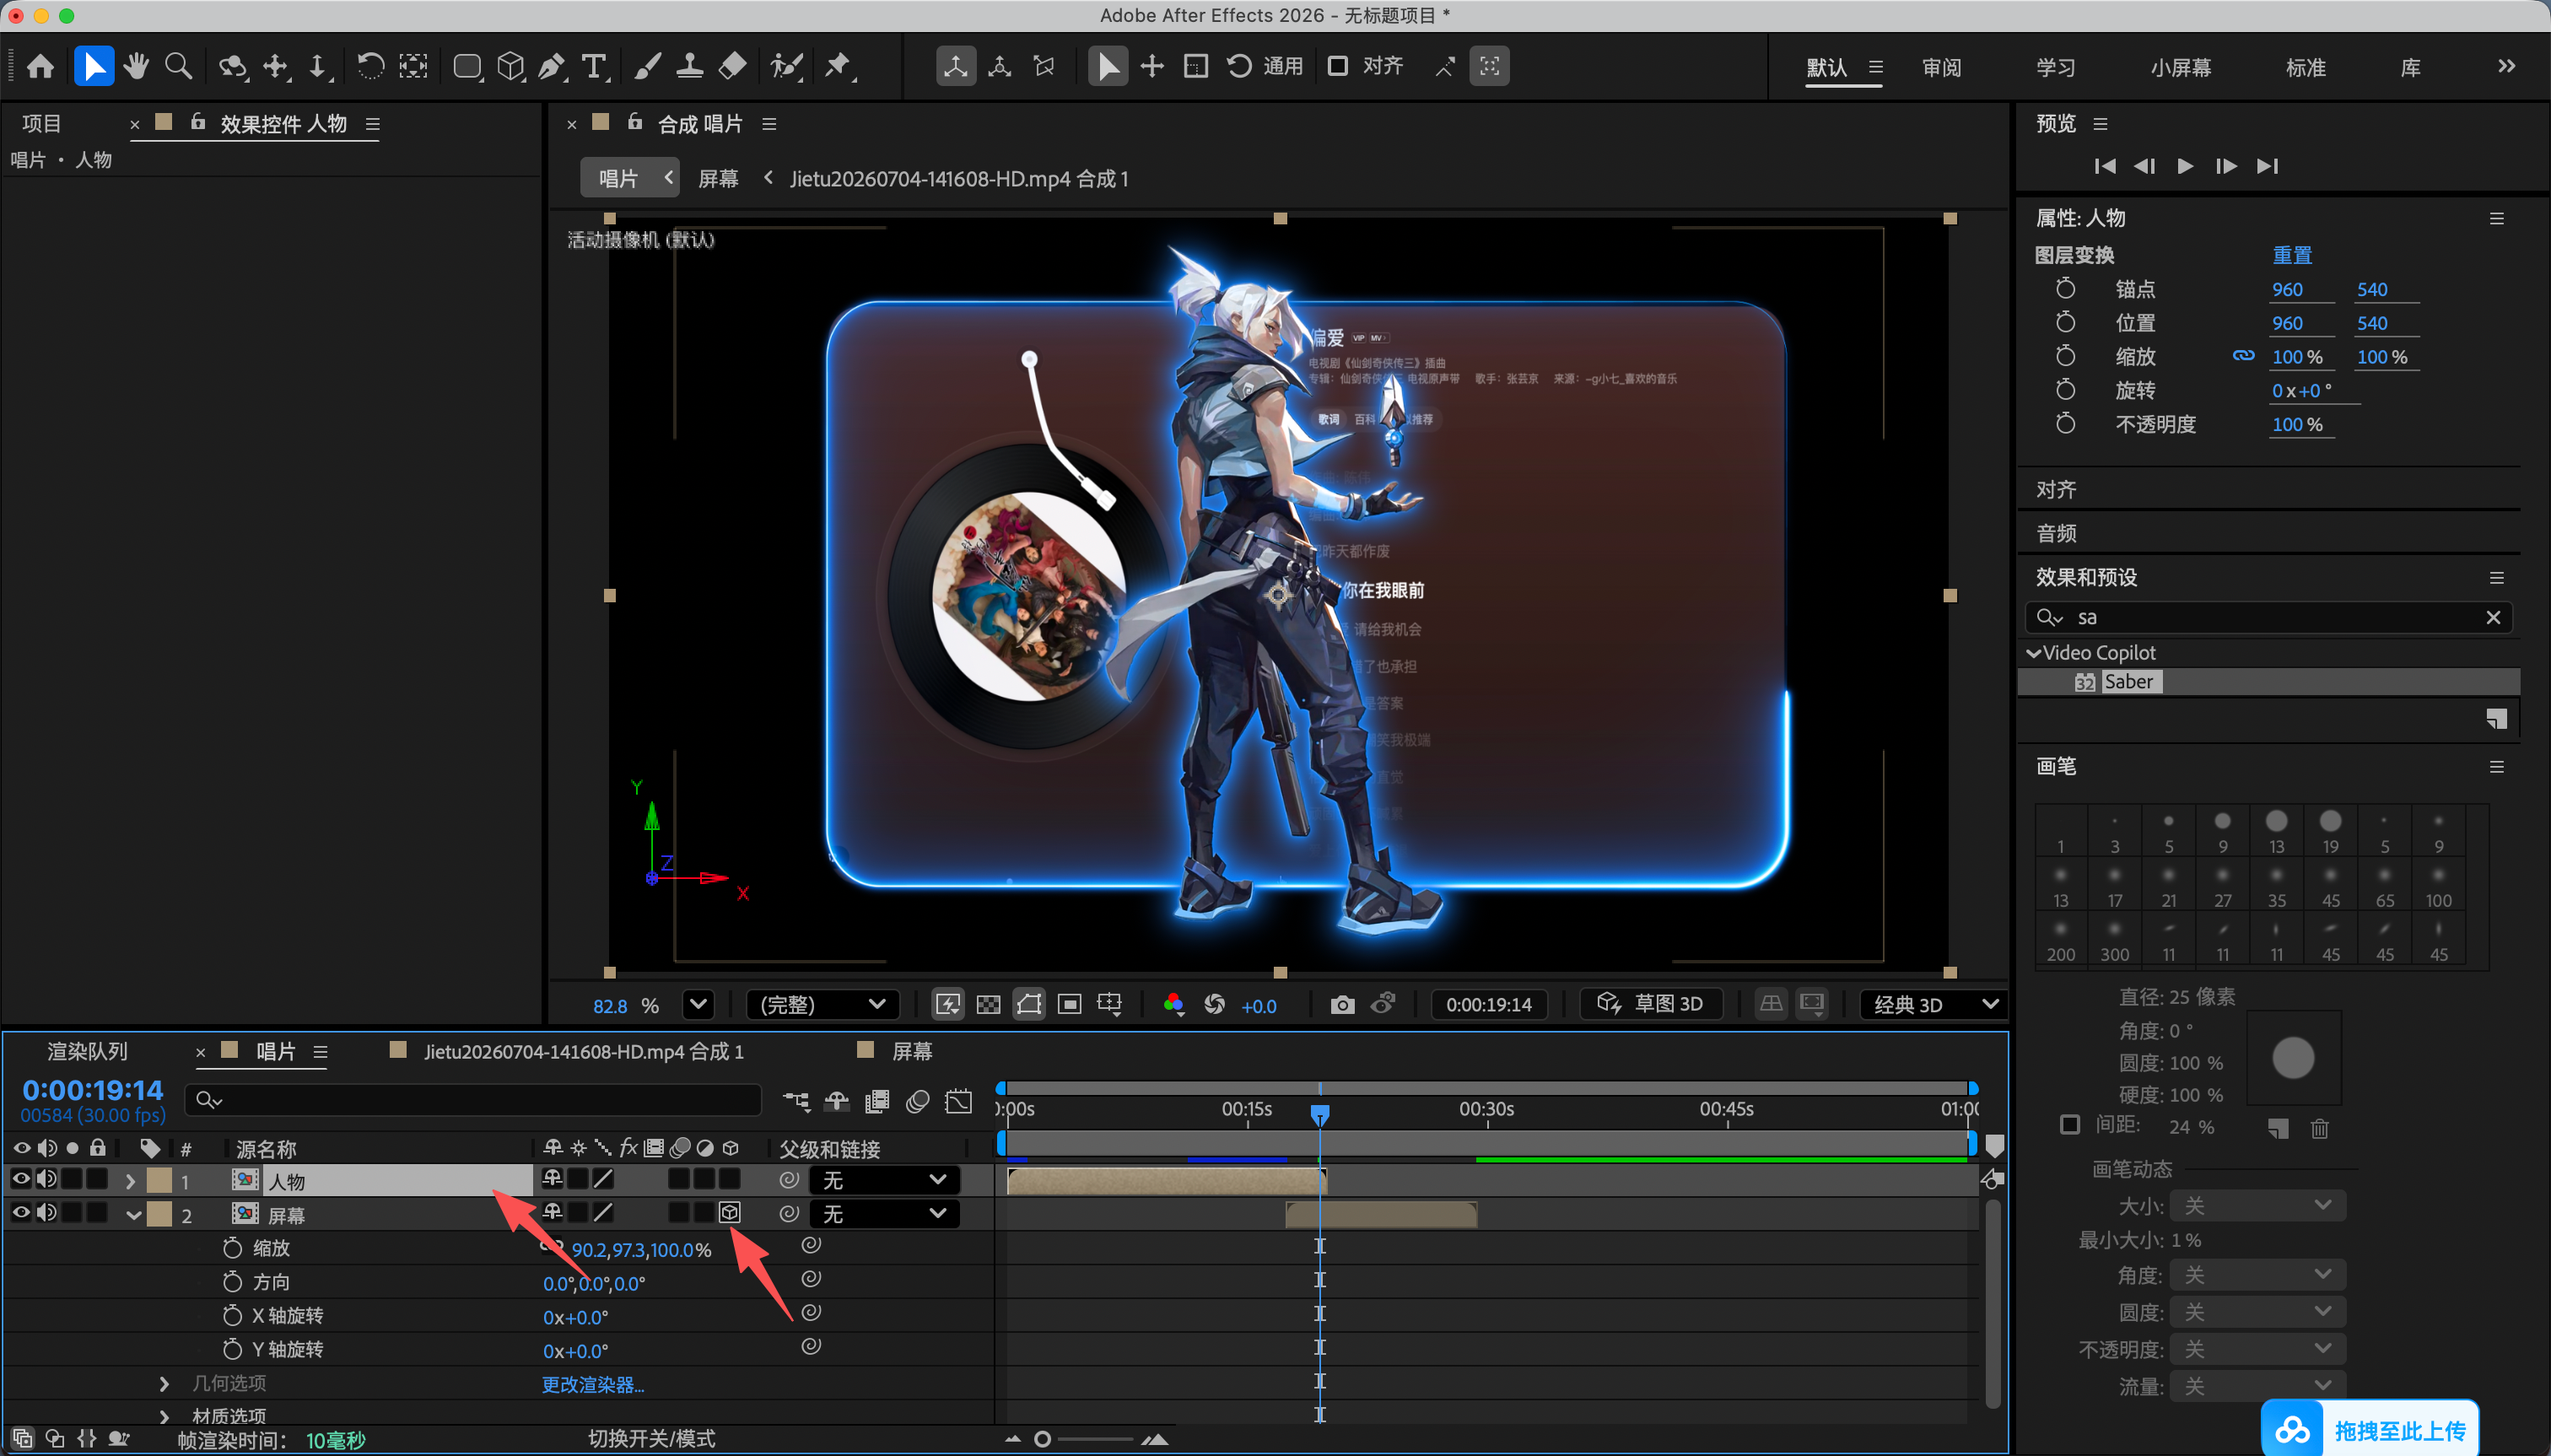
Task: Enable the 间距 checkbox in brush panel
Action: [2070, 1125]
